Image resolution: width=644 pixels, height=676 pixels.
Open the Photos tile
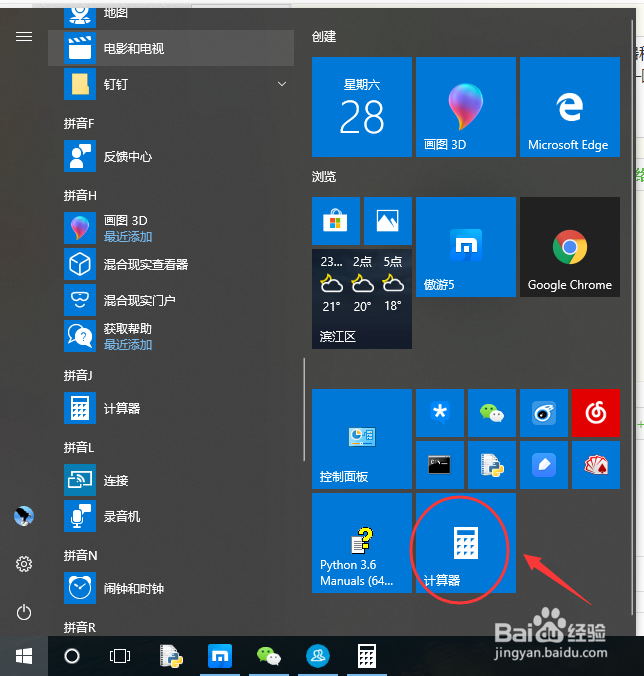point(388,221)
